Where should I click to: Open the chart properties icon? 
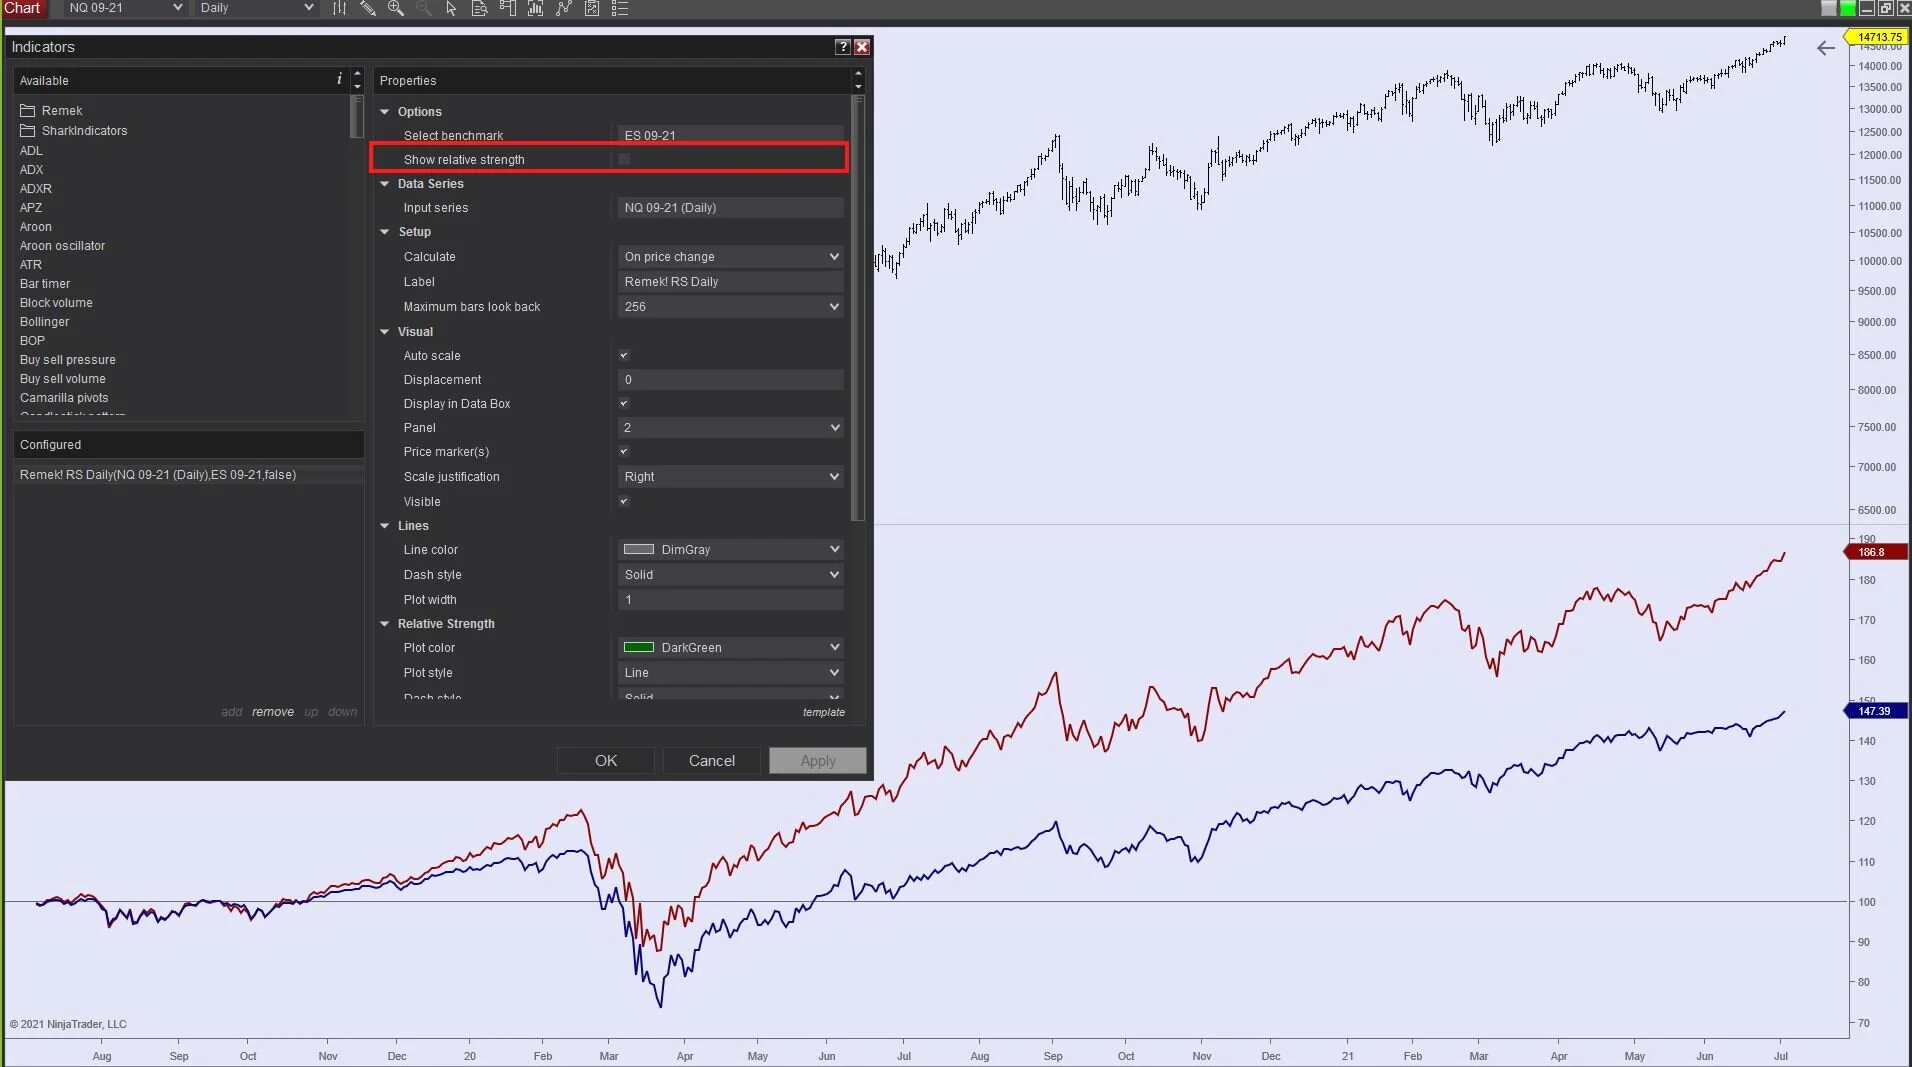pos(592,8)
